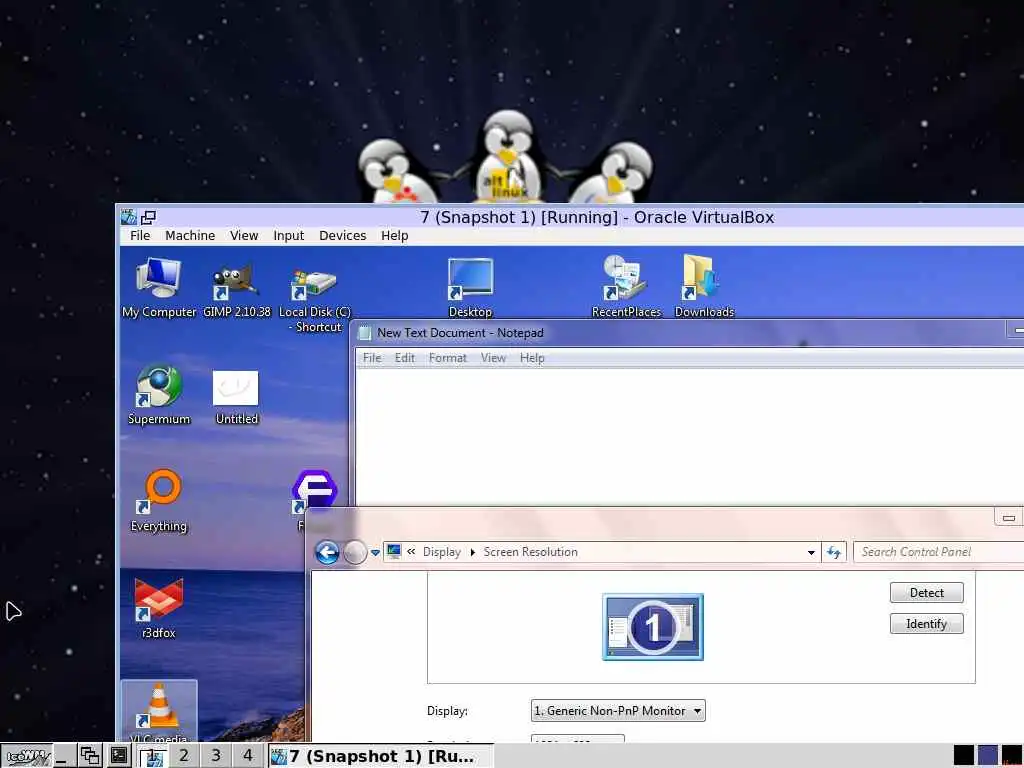This screenshot has height=768, width=1024.
Task: Select the RecentPlaces shortcut icon
Action: tap(626, 286)
